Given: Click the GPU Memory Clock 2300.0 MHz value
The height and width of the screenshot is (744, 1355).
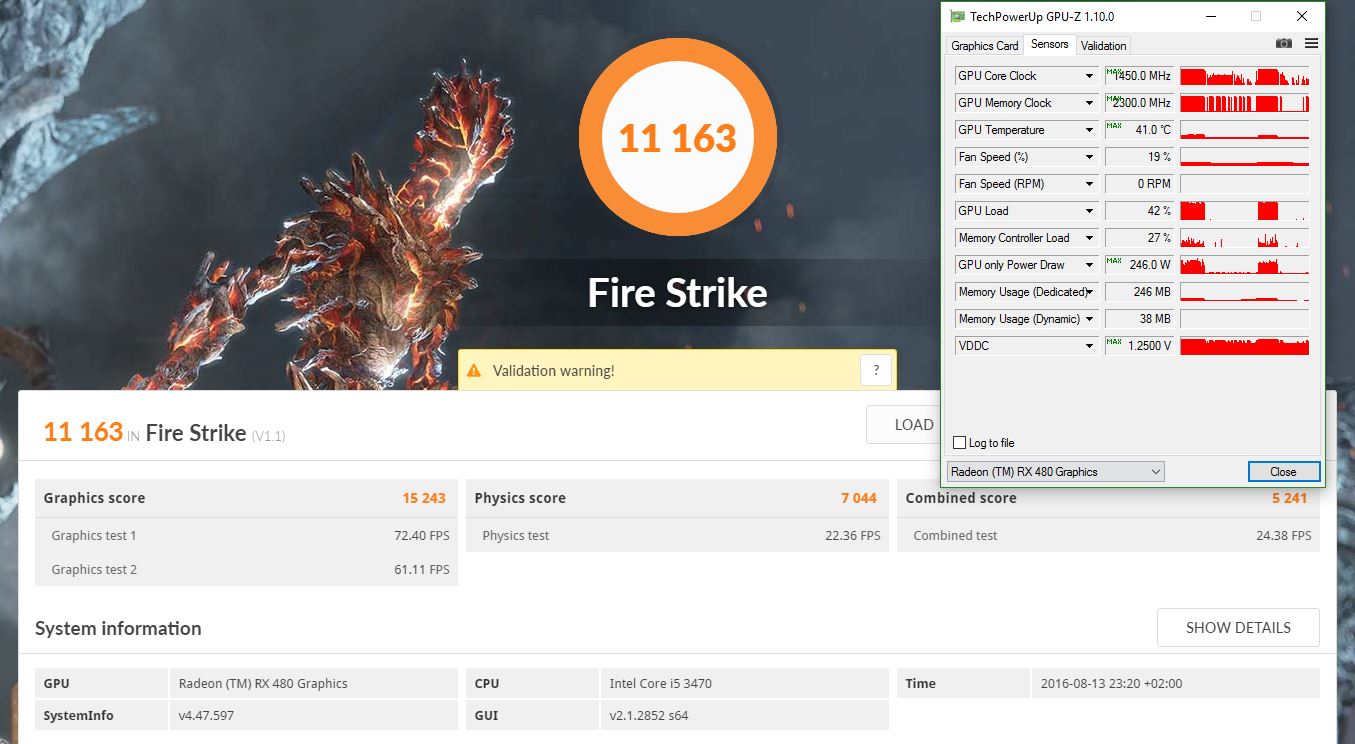Looking at the screenshot, I should (x=1139, y=103).
